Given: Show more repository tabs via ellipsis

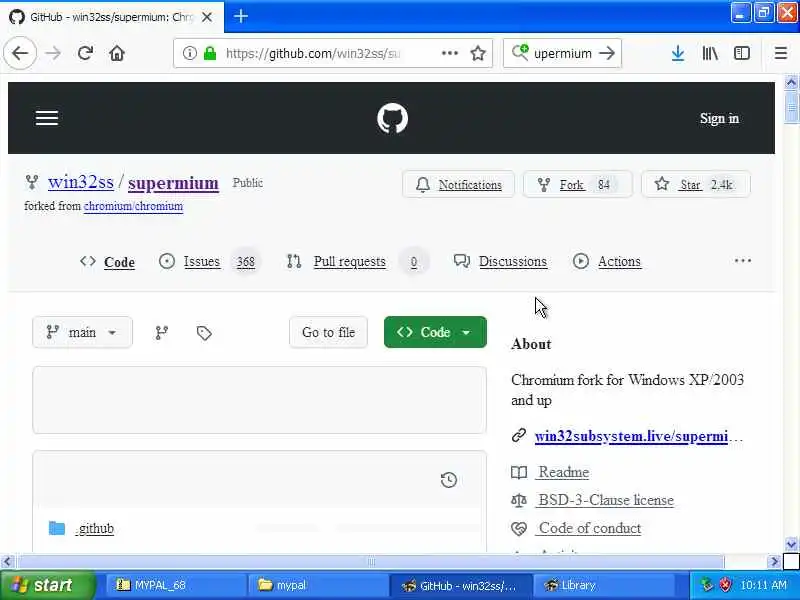Looking at the screenshot, I should (x=742, y=261).
